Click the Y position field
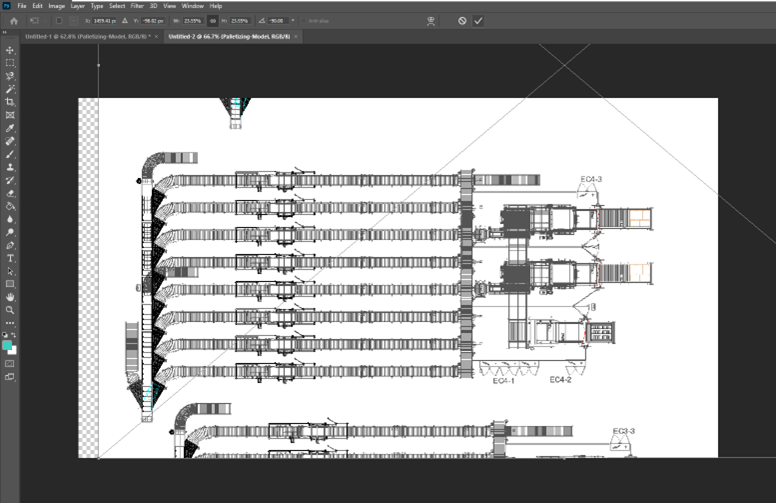The width and height of the screenshot is (776, 503). pos(152,21)
